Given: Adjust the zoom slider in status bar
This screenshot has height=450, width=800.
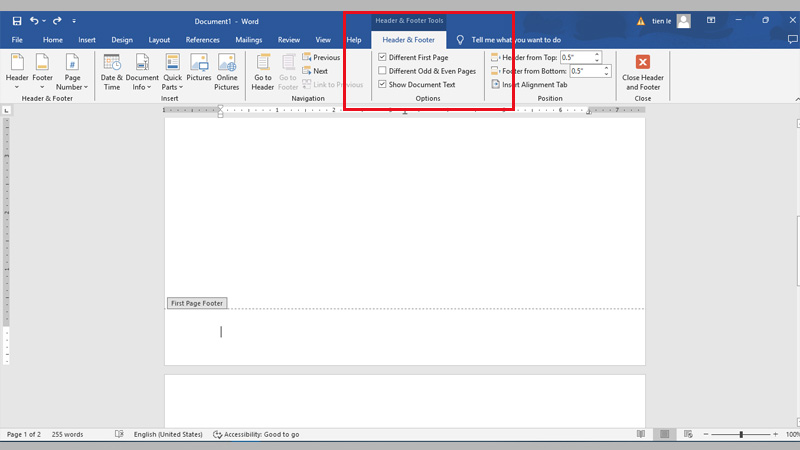Looking at the screenshot, I should (741, 434).
